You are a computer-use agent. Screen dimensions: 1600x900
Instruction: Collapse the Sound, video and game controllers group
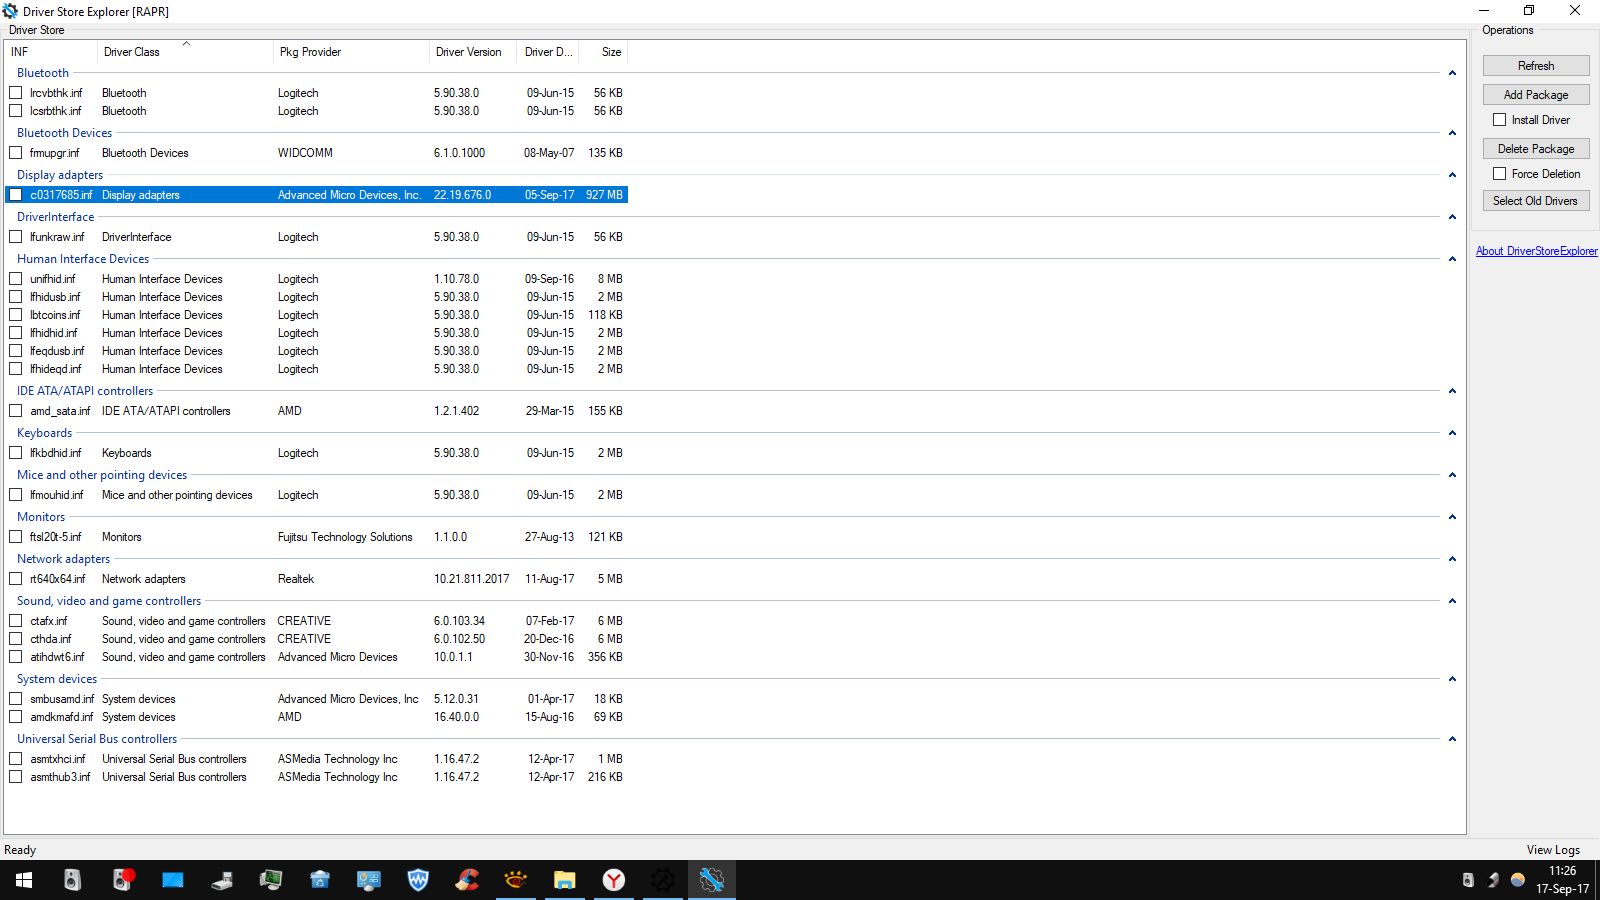tap(1452, 601)
